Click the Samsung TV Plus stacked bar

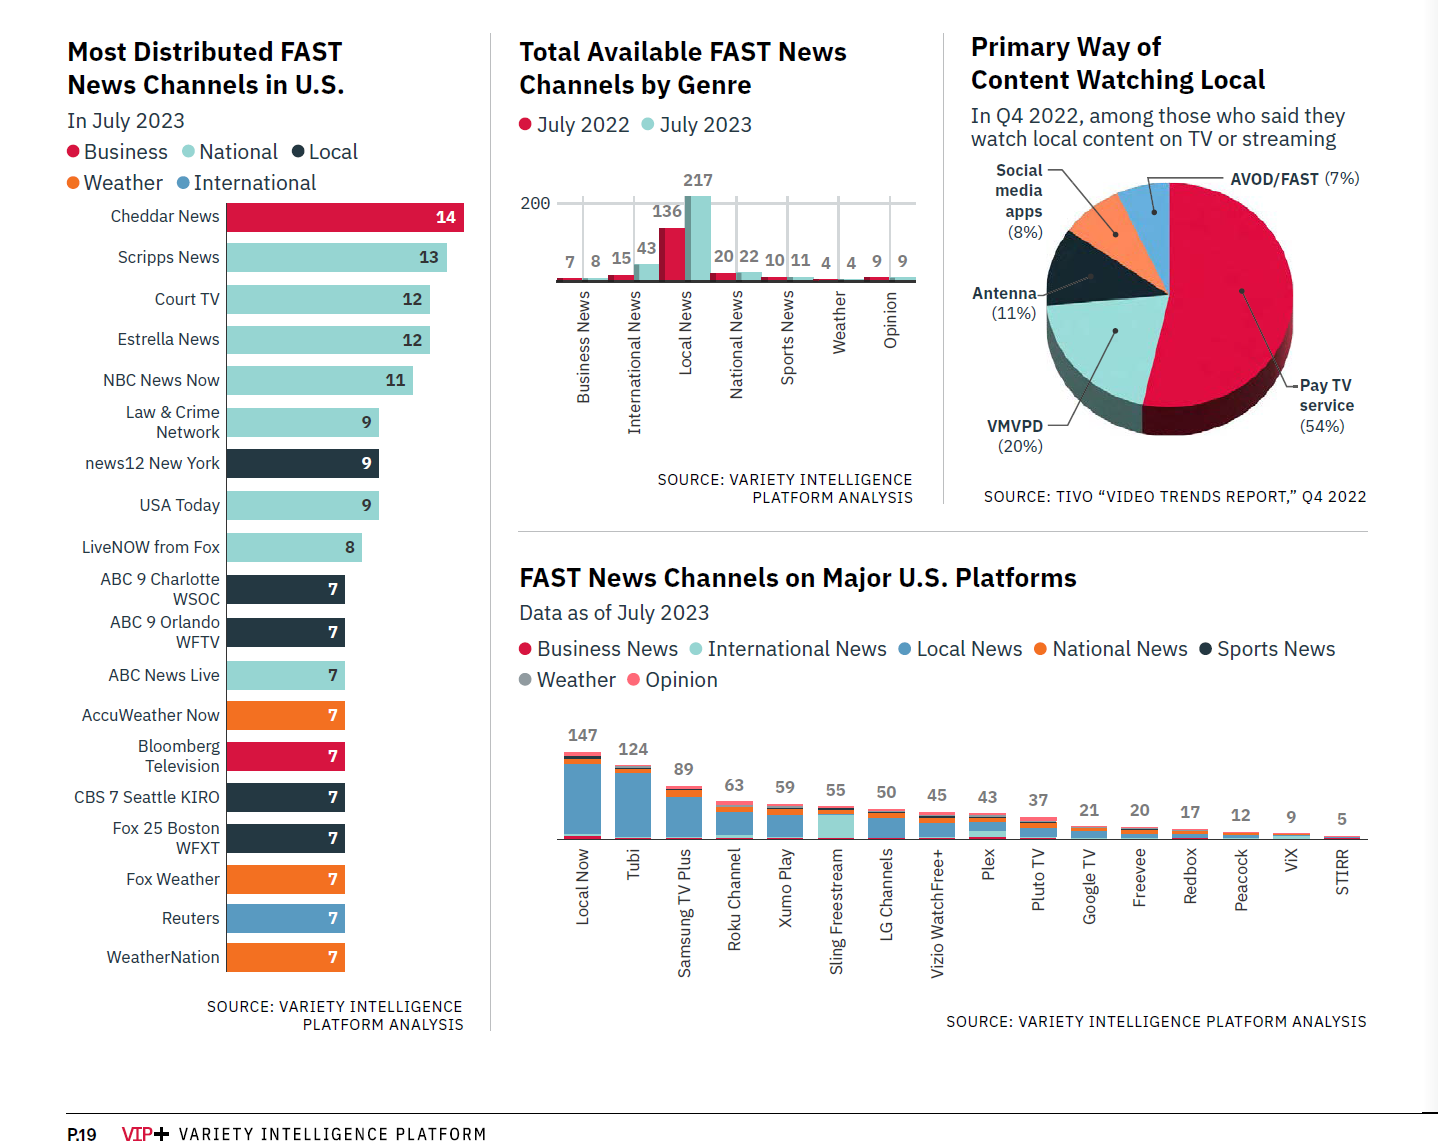[684, 812]
